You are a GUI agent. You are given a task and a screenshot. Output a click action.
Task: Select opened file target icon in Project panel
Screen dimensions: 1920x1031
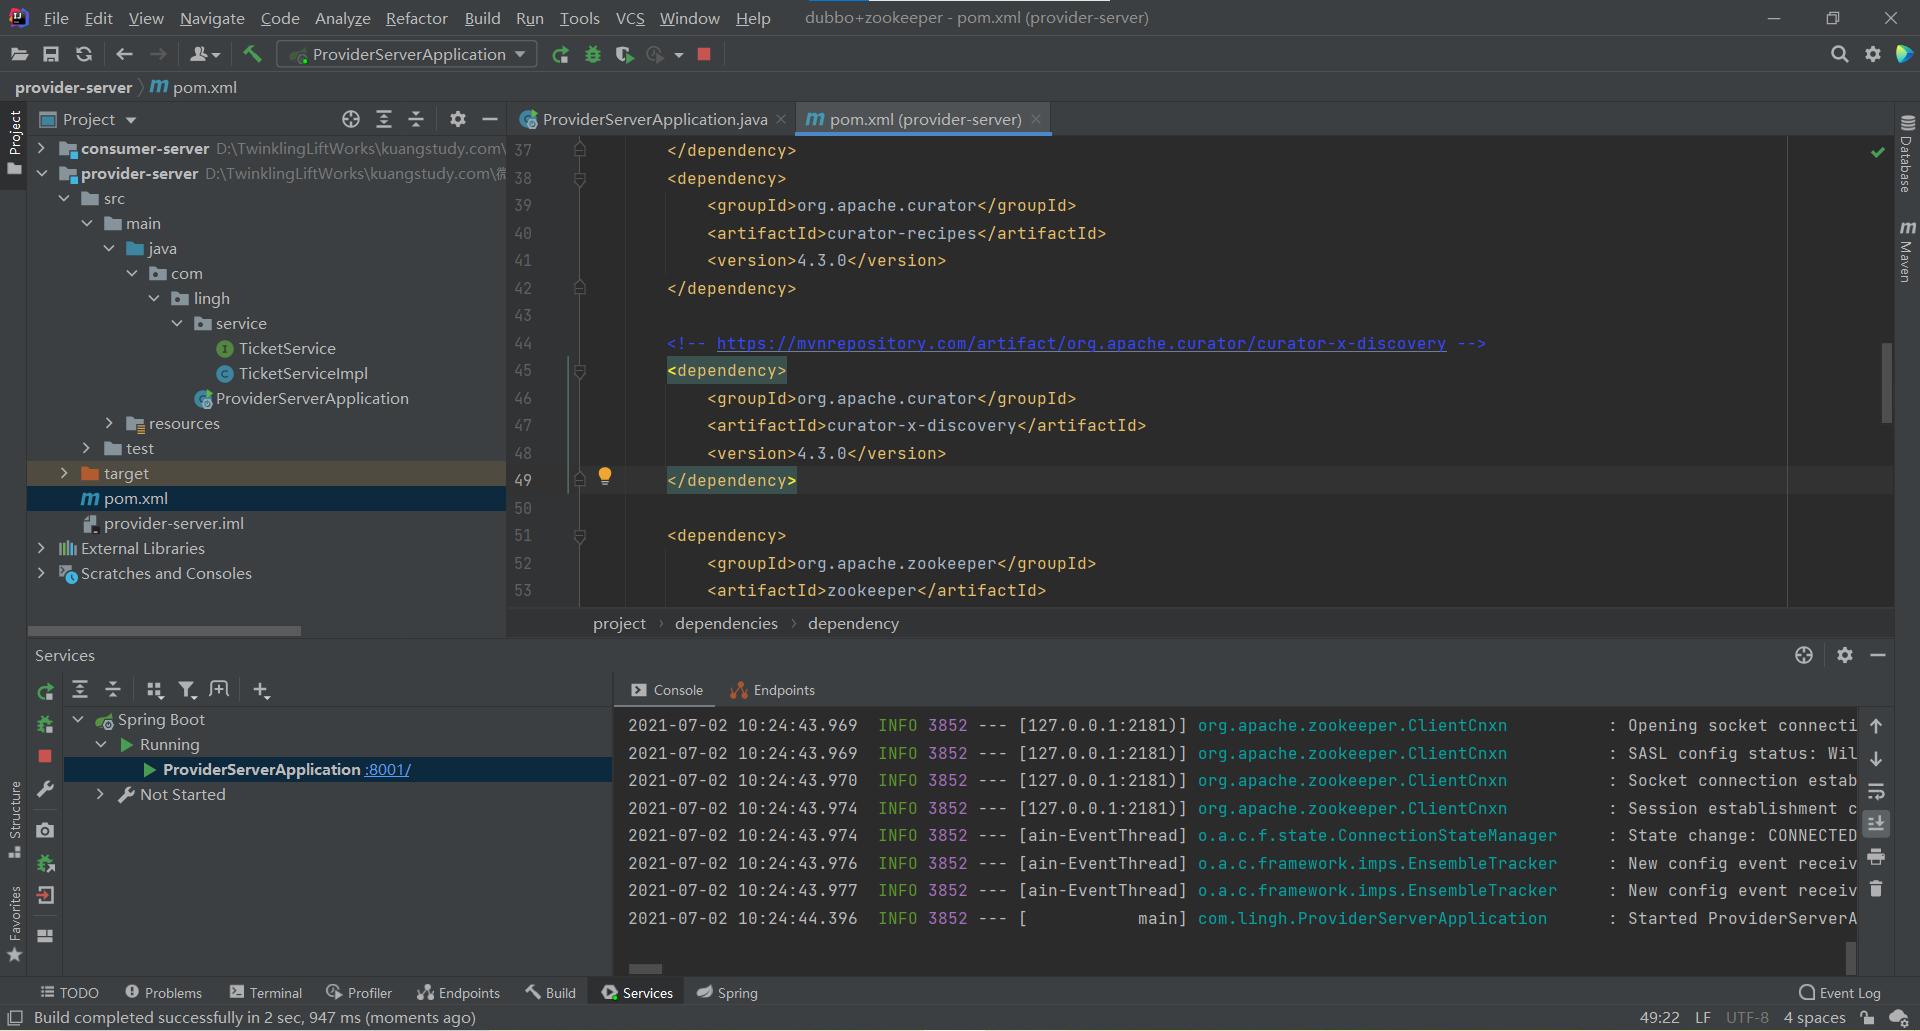pos(351,119)
